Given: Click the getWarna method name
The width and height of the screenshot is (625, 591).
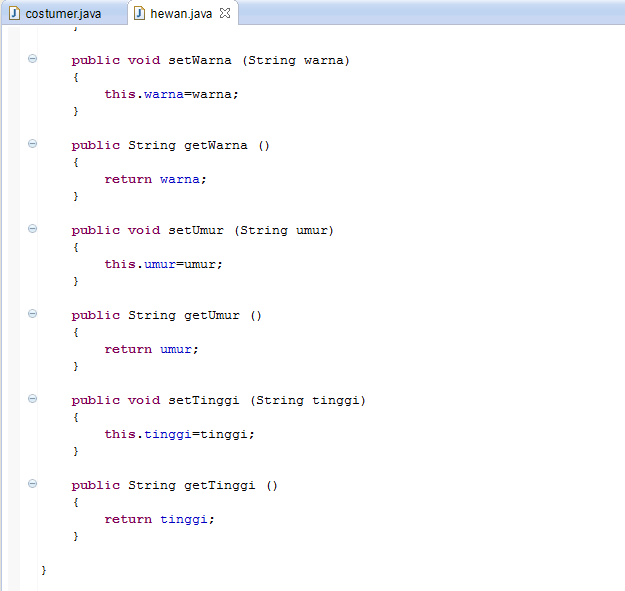Looking at the screenshot, I should [x=216, y=145].
